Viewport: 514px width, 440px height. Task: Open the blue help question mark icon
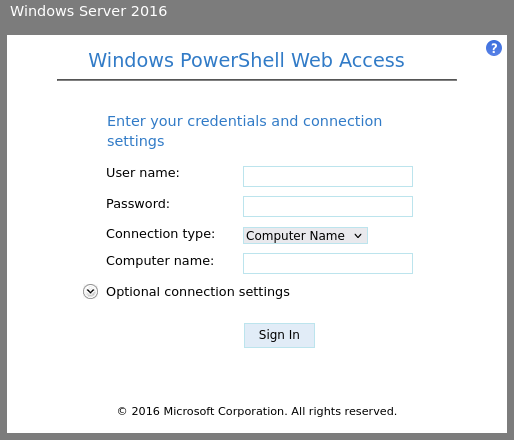pyautogui.click(x=494, y=48)
